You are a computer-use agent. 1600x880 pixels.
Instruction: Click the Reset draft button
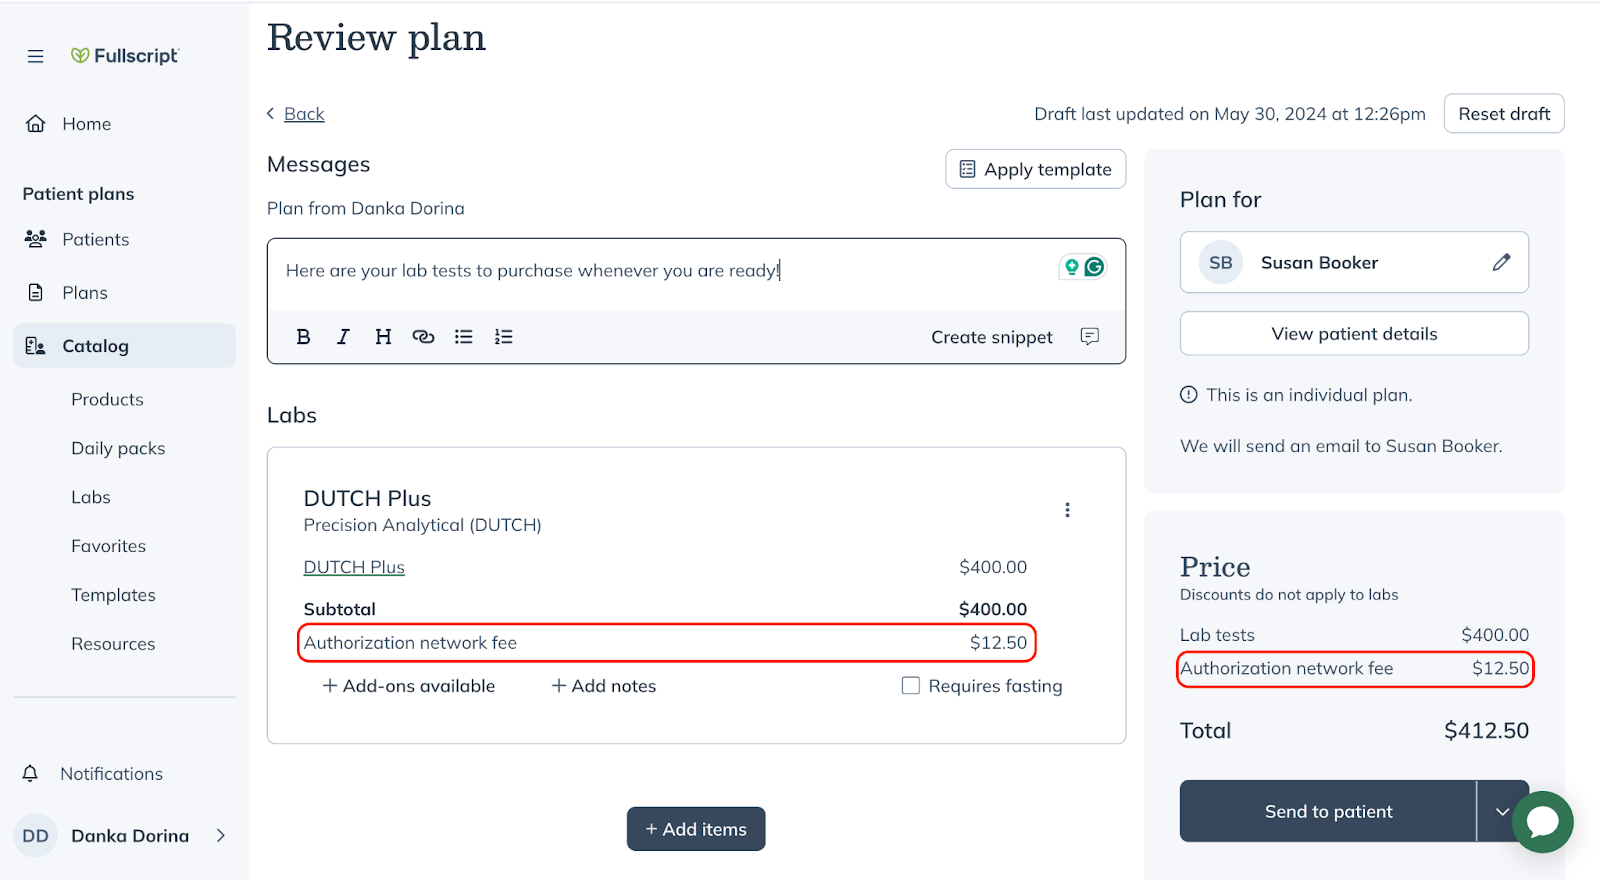1503,114
